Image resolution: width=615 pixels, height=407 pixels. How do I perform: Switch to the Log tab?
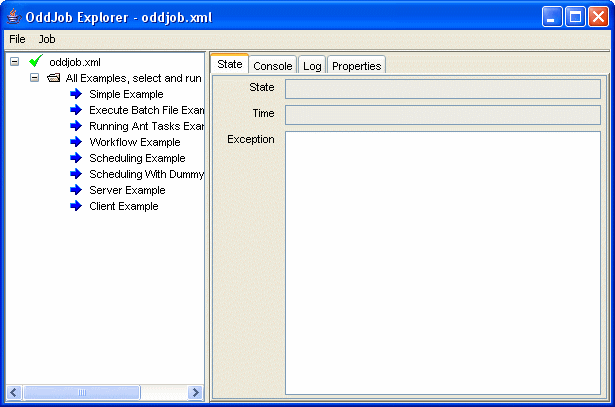[x=312, y=66]
